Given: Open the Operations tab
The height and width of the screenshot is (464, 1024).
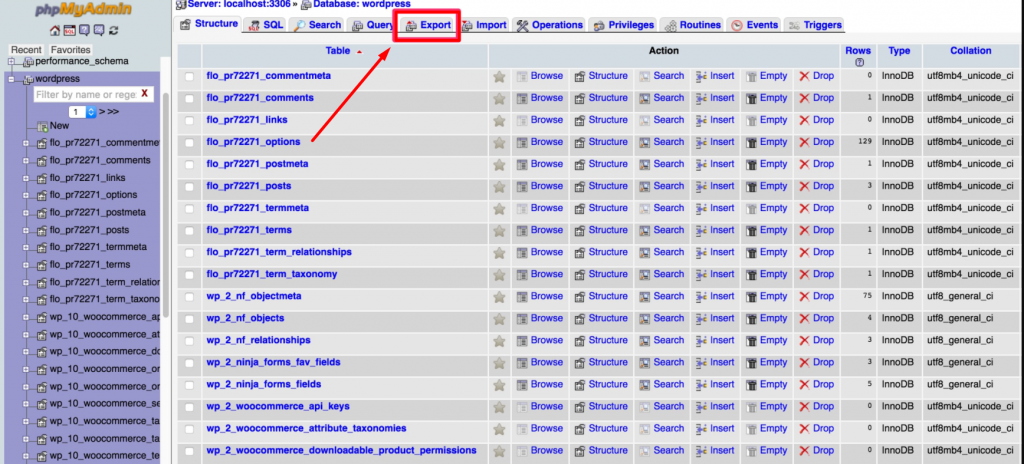Looking at the screenshot, I should [x=549, y=25].
